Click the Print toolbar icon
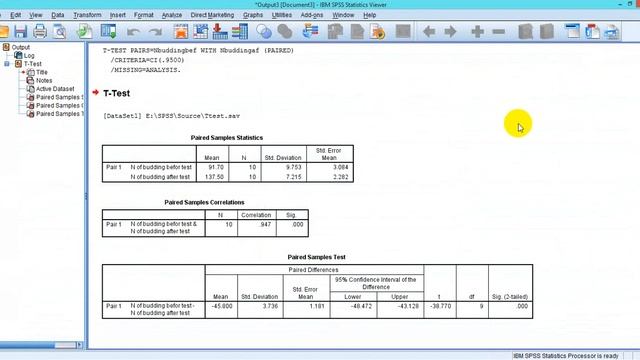 (40, 31)
